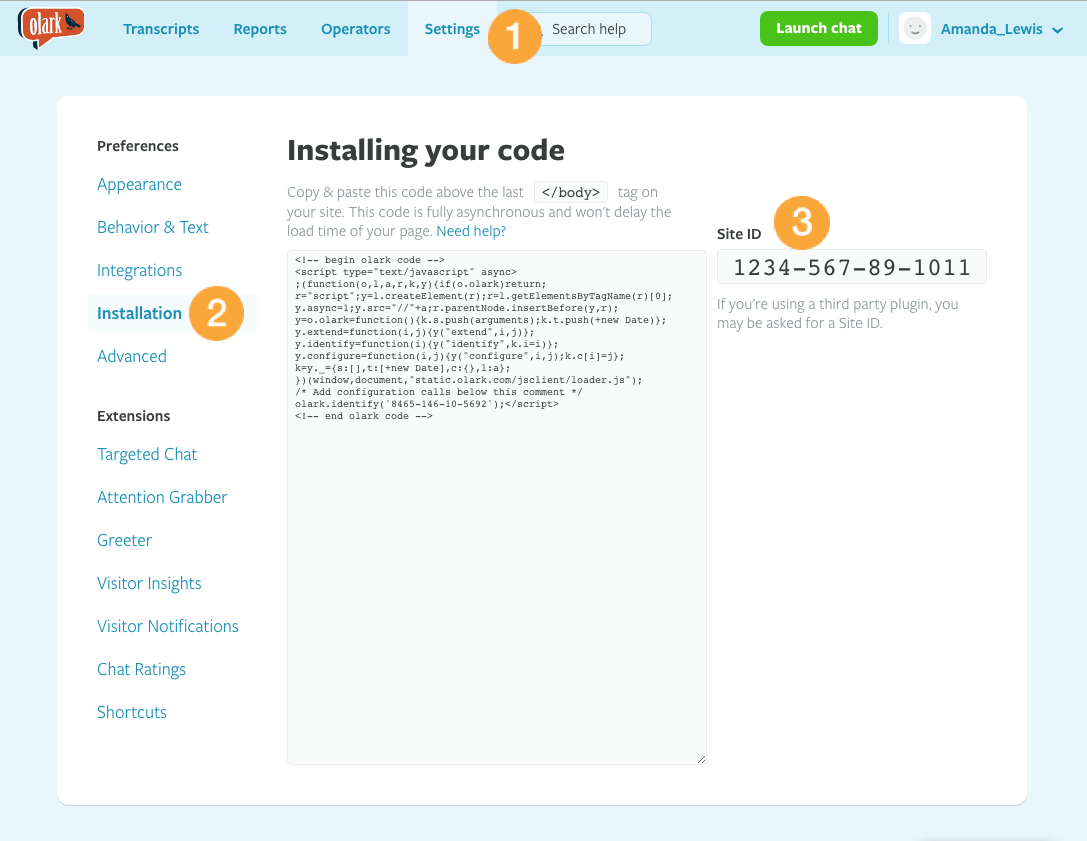Click the Amanda_Lewis username
Viewport: 1087px width, 841px height.
[x=991, y=29]
